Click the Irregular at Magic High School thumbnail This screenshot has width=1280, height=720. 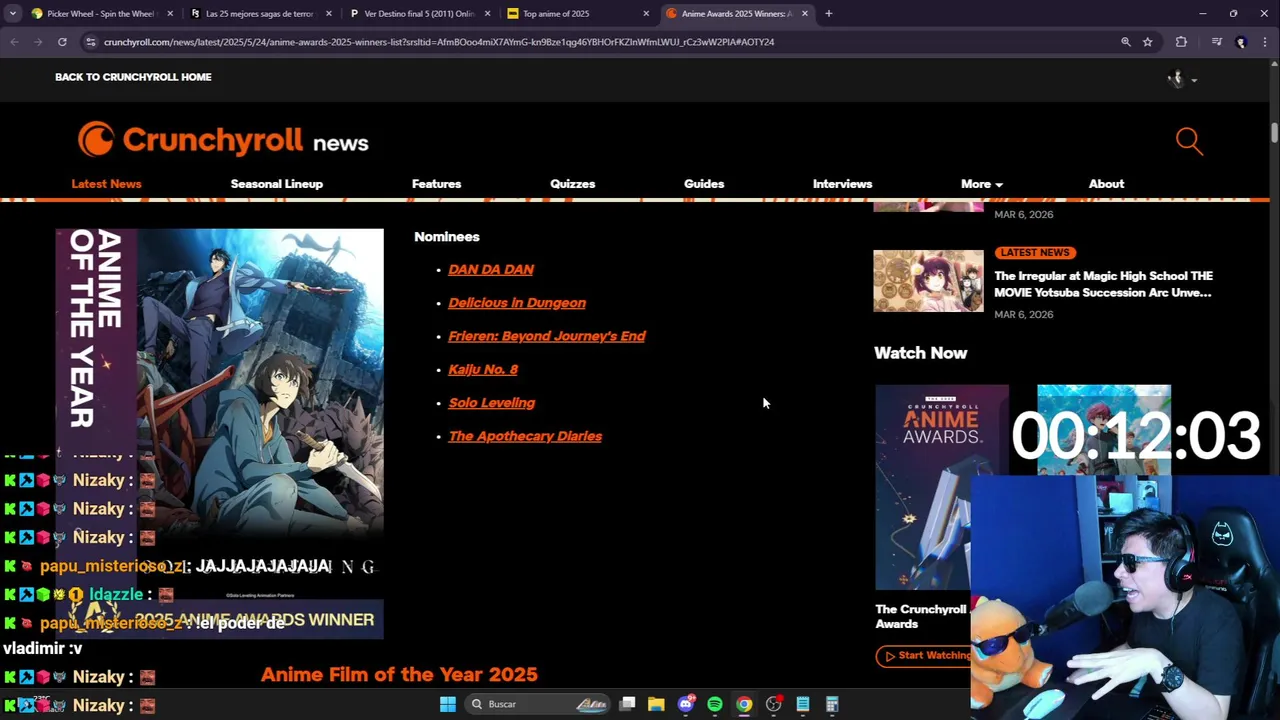point(928,281)
